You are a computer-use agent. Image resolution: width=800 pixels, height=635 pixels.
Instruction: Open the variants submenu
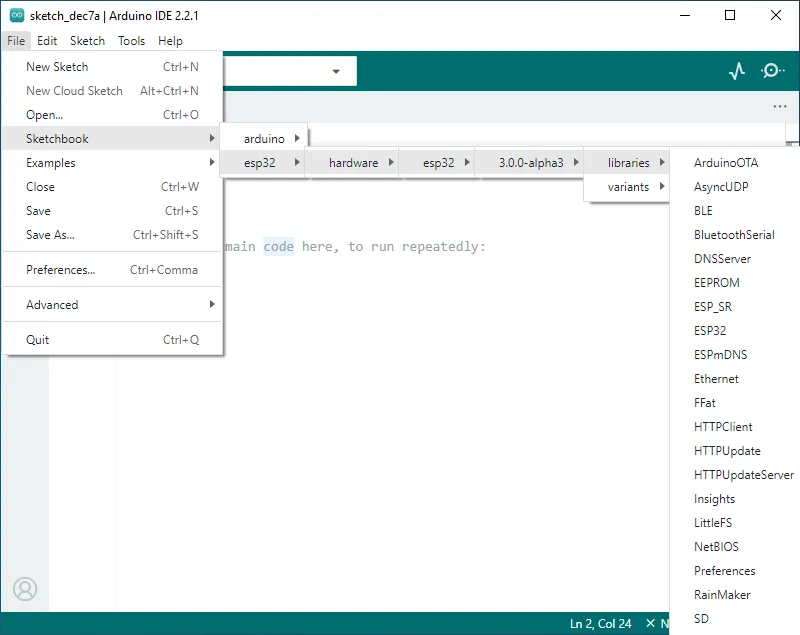pos(628,187)
